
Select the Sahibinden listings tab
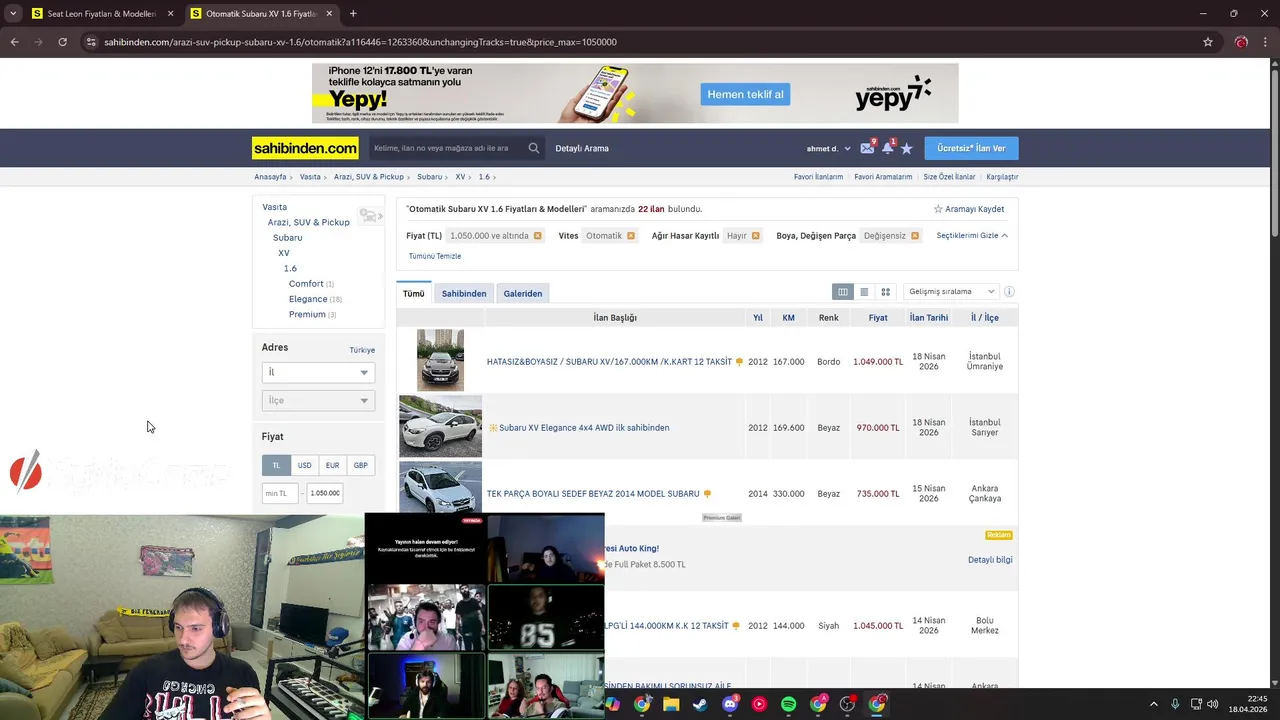click(x=464, y=293)
